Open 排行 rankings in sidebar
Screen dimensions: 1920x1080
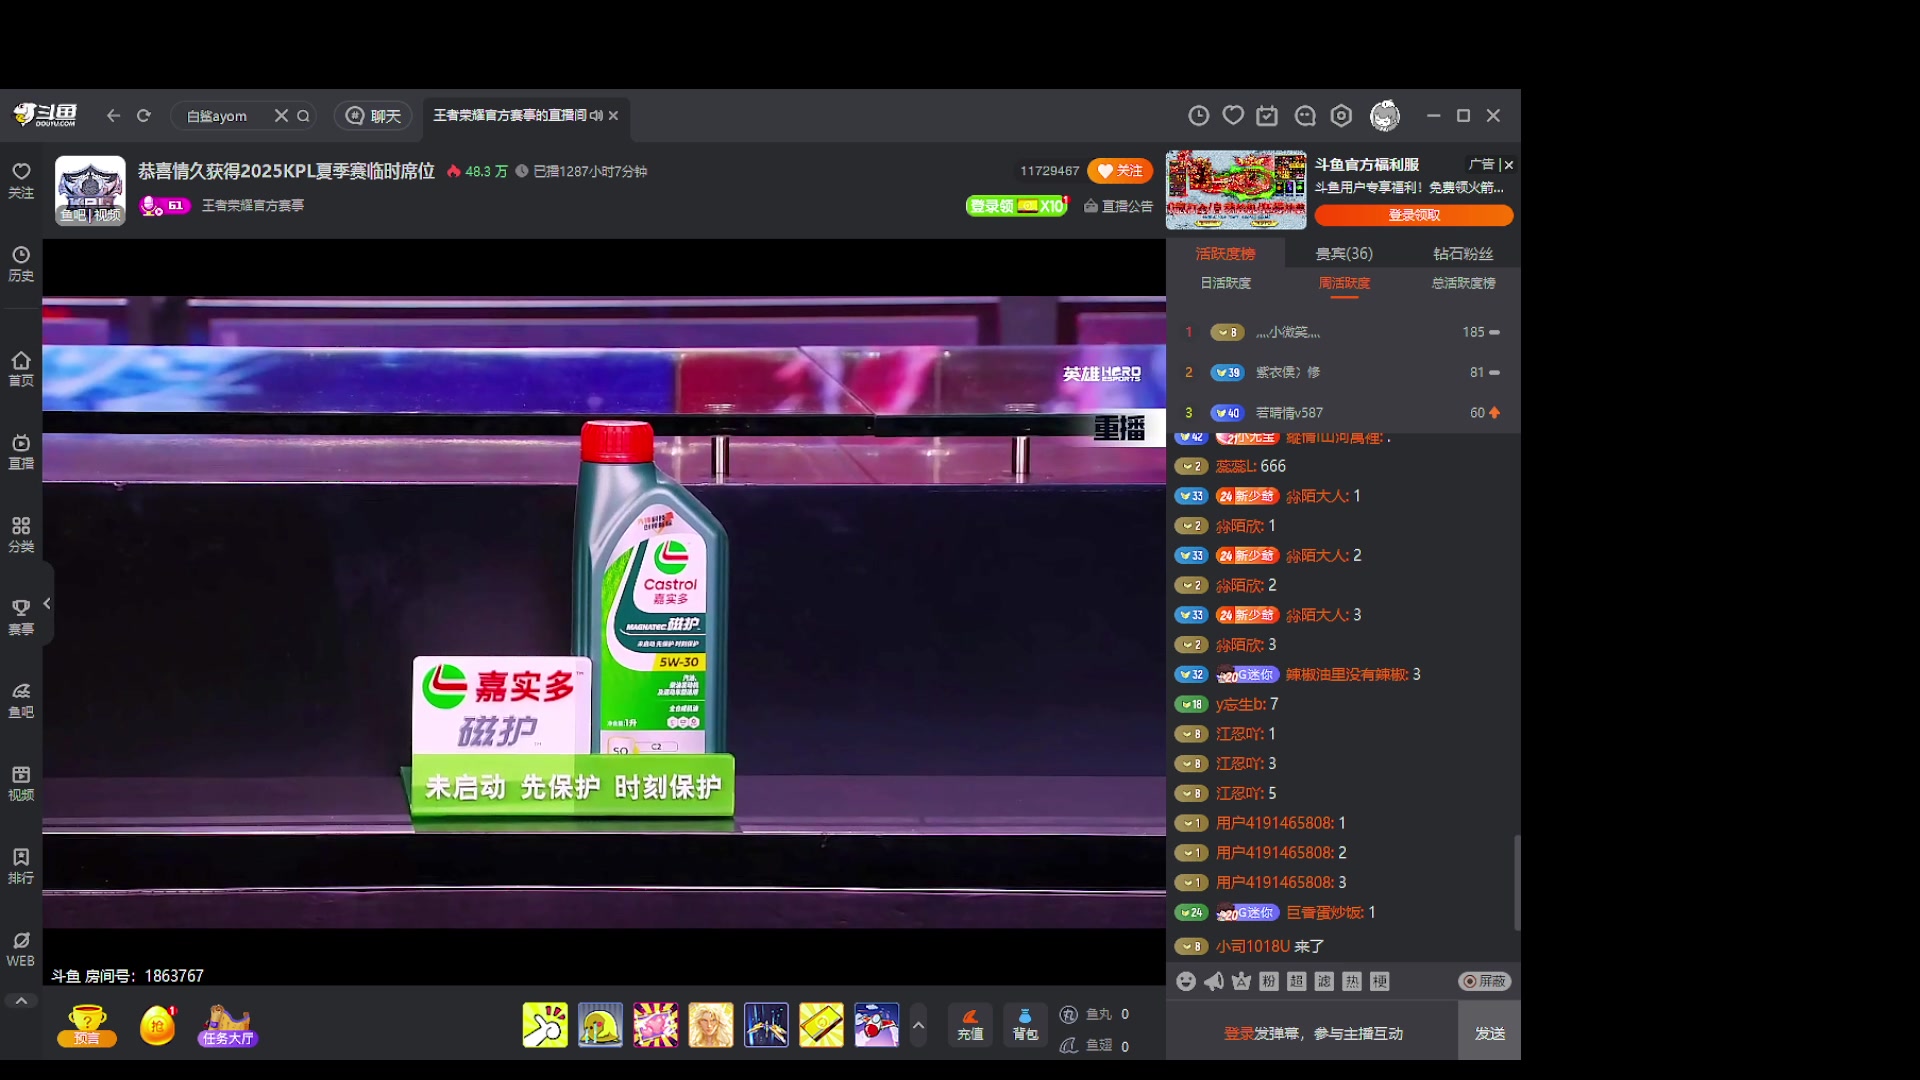pos(21,867)
